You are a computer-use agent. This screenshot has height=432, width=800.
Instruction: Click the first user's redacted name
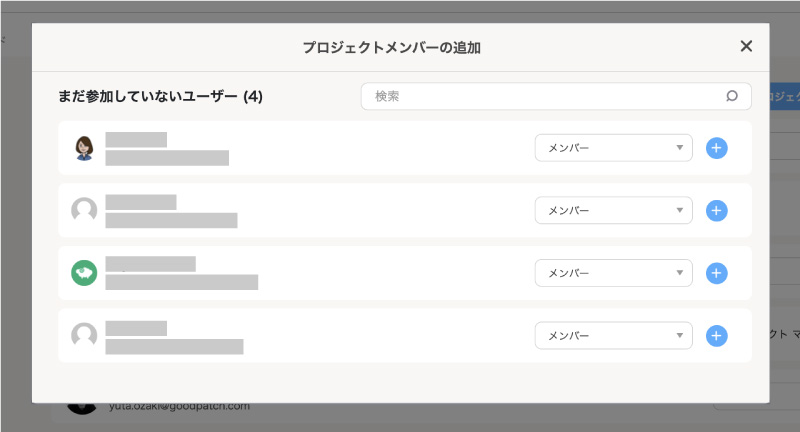coord(136,140)
